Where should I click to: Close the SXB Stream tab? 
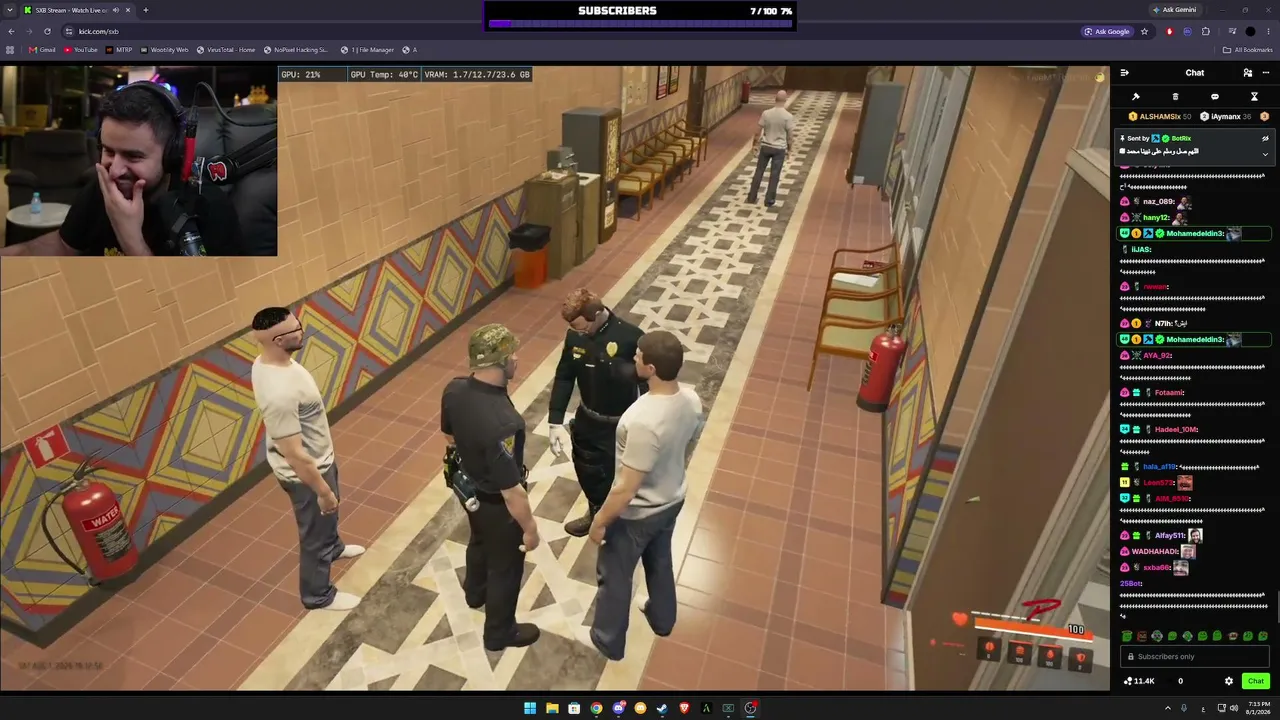129,10
